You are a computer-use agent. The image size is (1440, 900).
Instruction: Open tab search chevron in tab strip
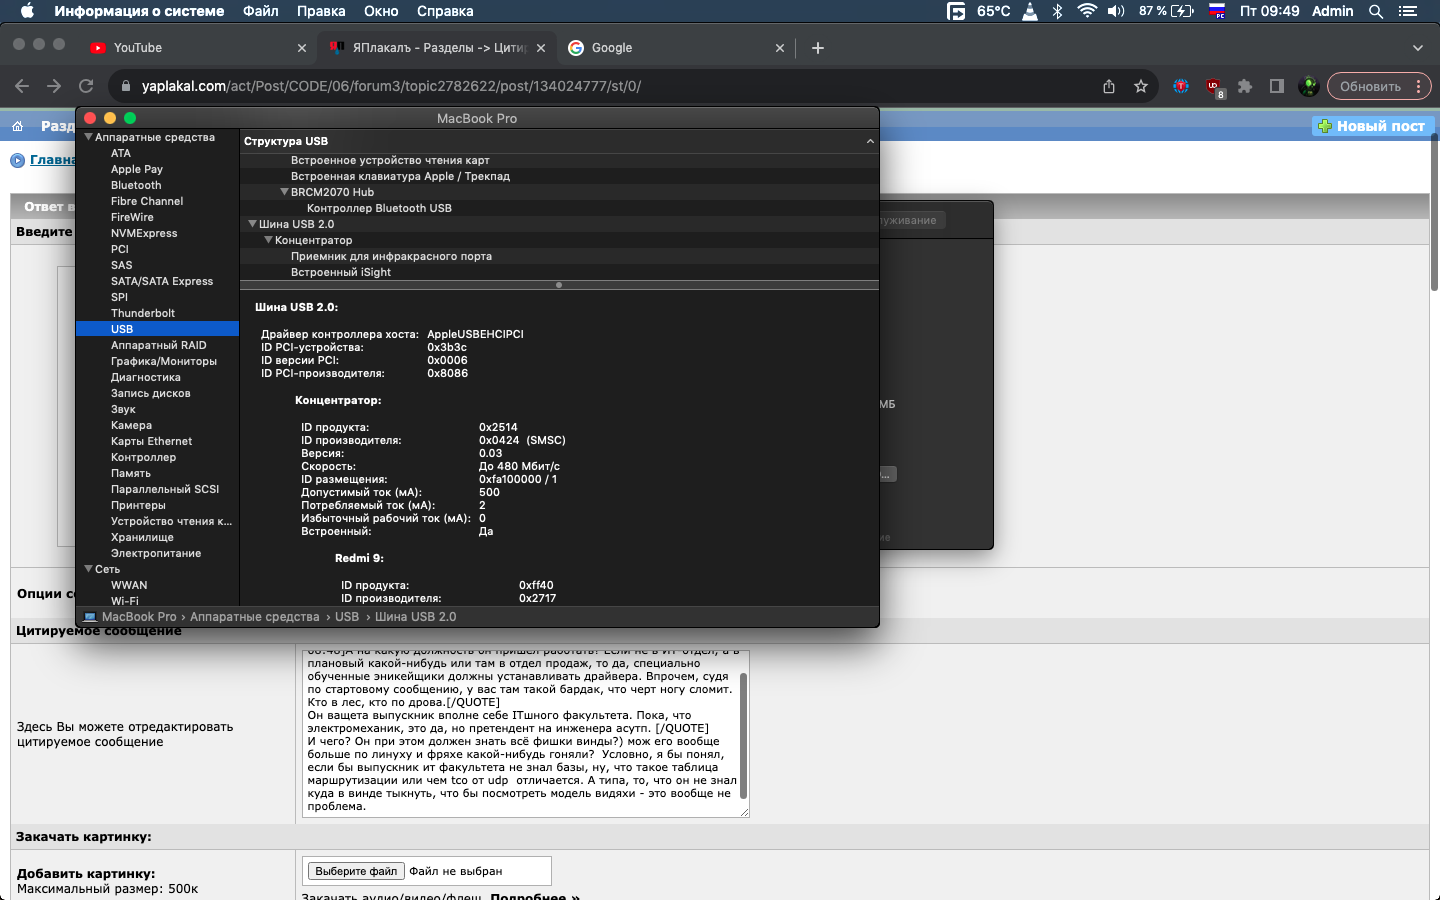[1417, 48]
